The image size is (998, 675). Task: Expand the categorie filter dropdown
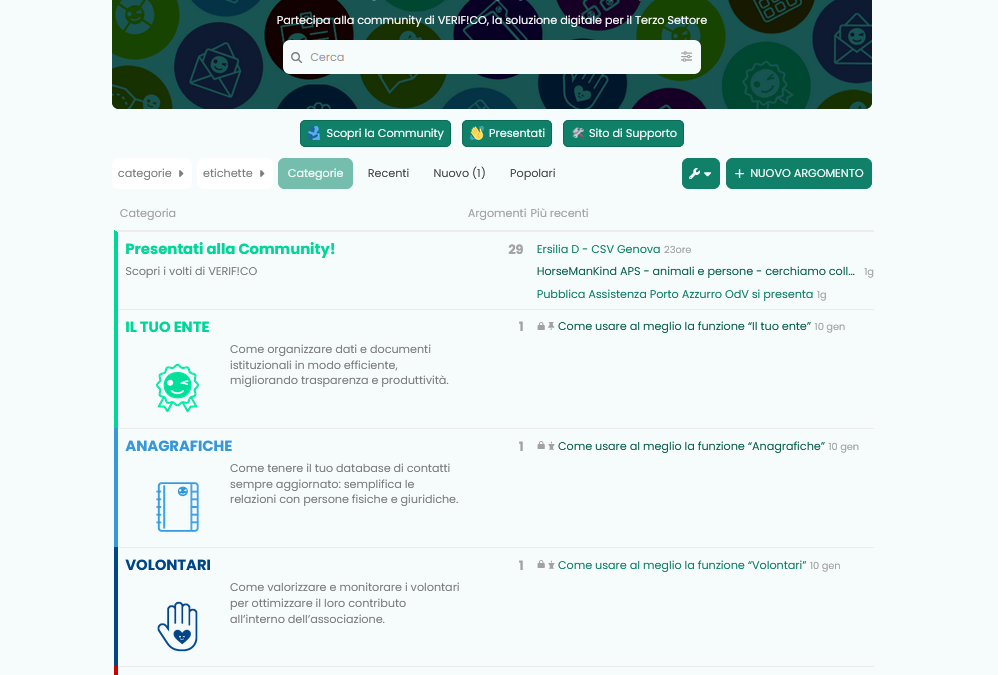pos(151,174)
